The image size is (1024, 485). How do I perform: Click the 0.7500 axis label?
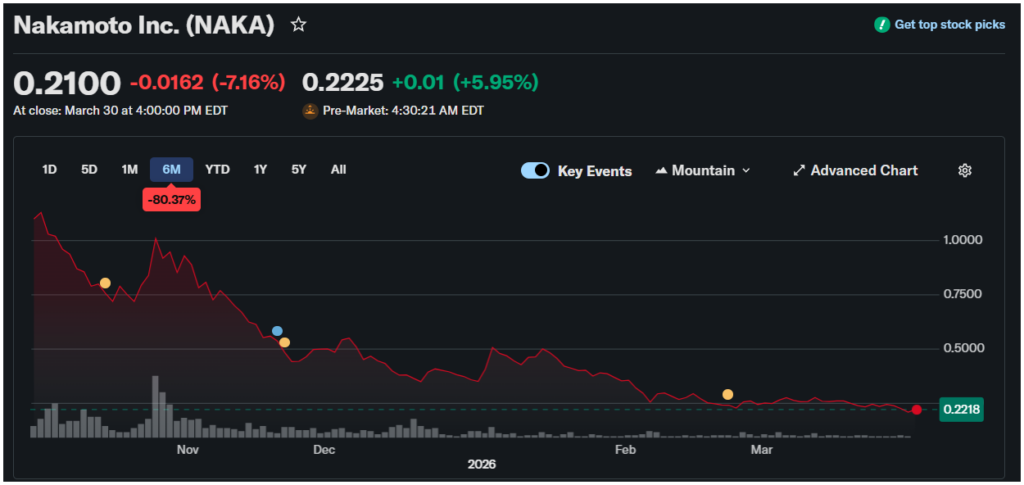coord(963,294)
